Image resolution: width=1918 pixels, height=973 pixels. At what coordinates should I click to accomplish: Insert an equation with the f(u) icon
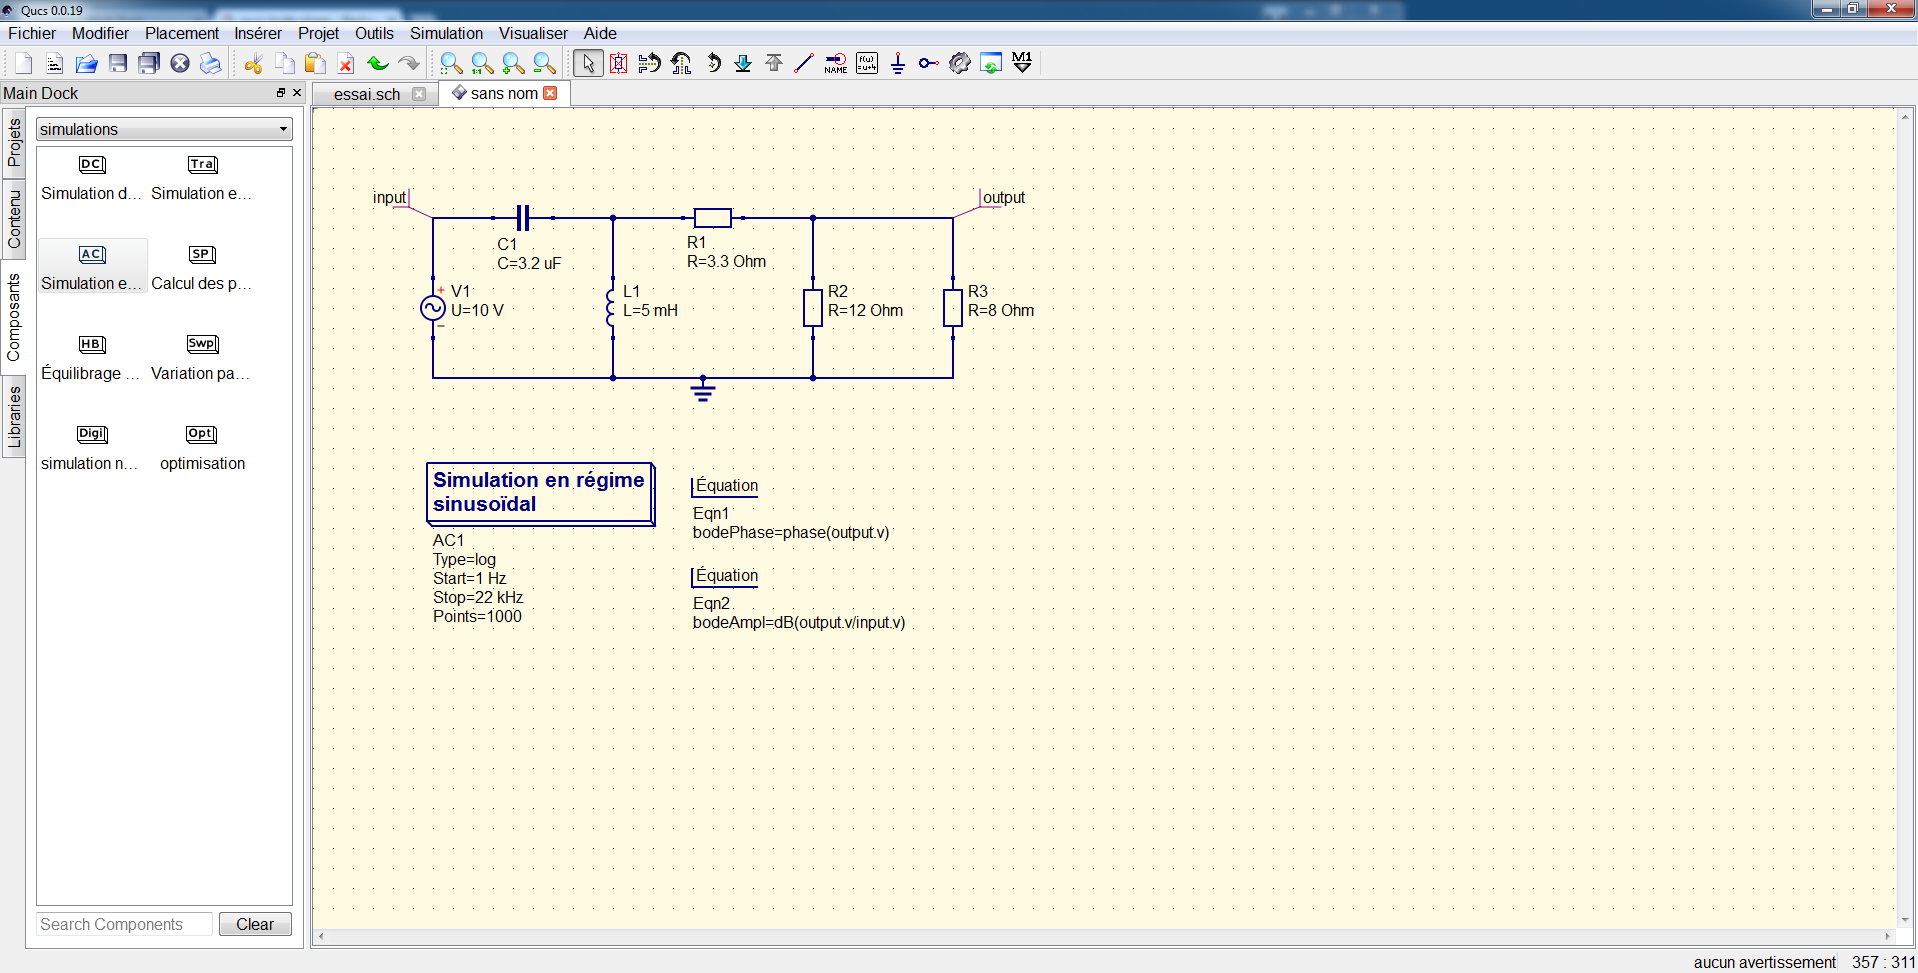point(867,64)
